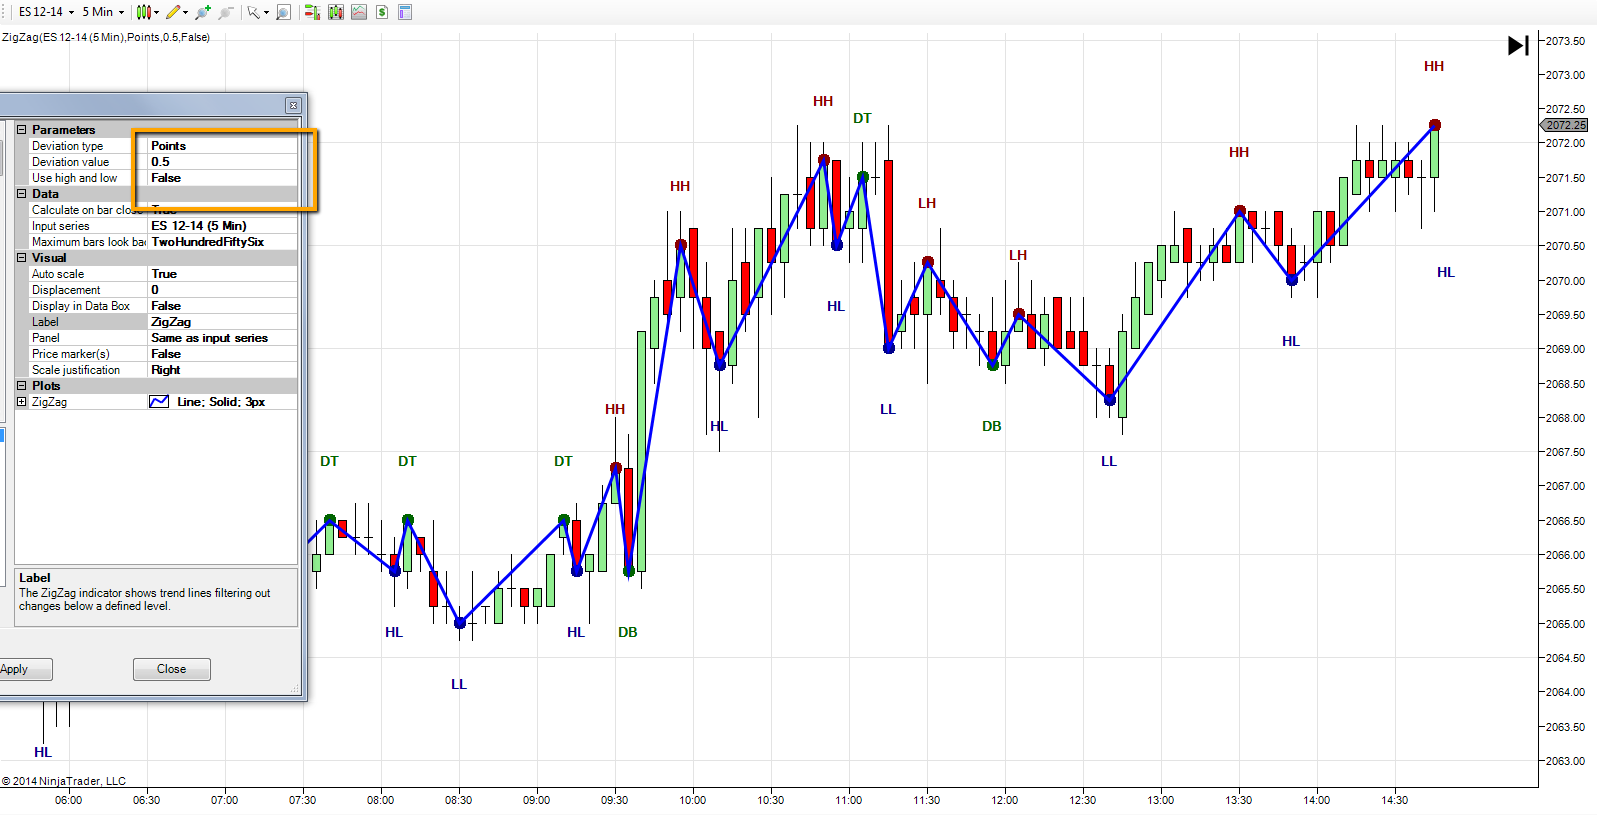
Task: Select the Use high and low value
Action: pyautogui.click(x=222, y=178)
